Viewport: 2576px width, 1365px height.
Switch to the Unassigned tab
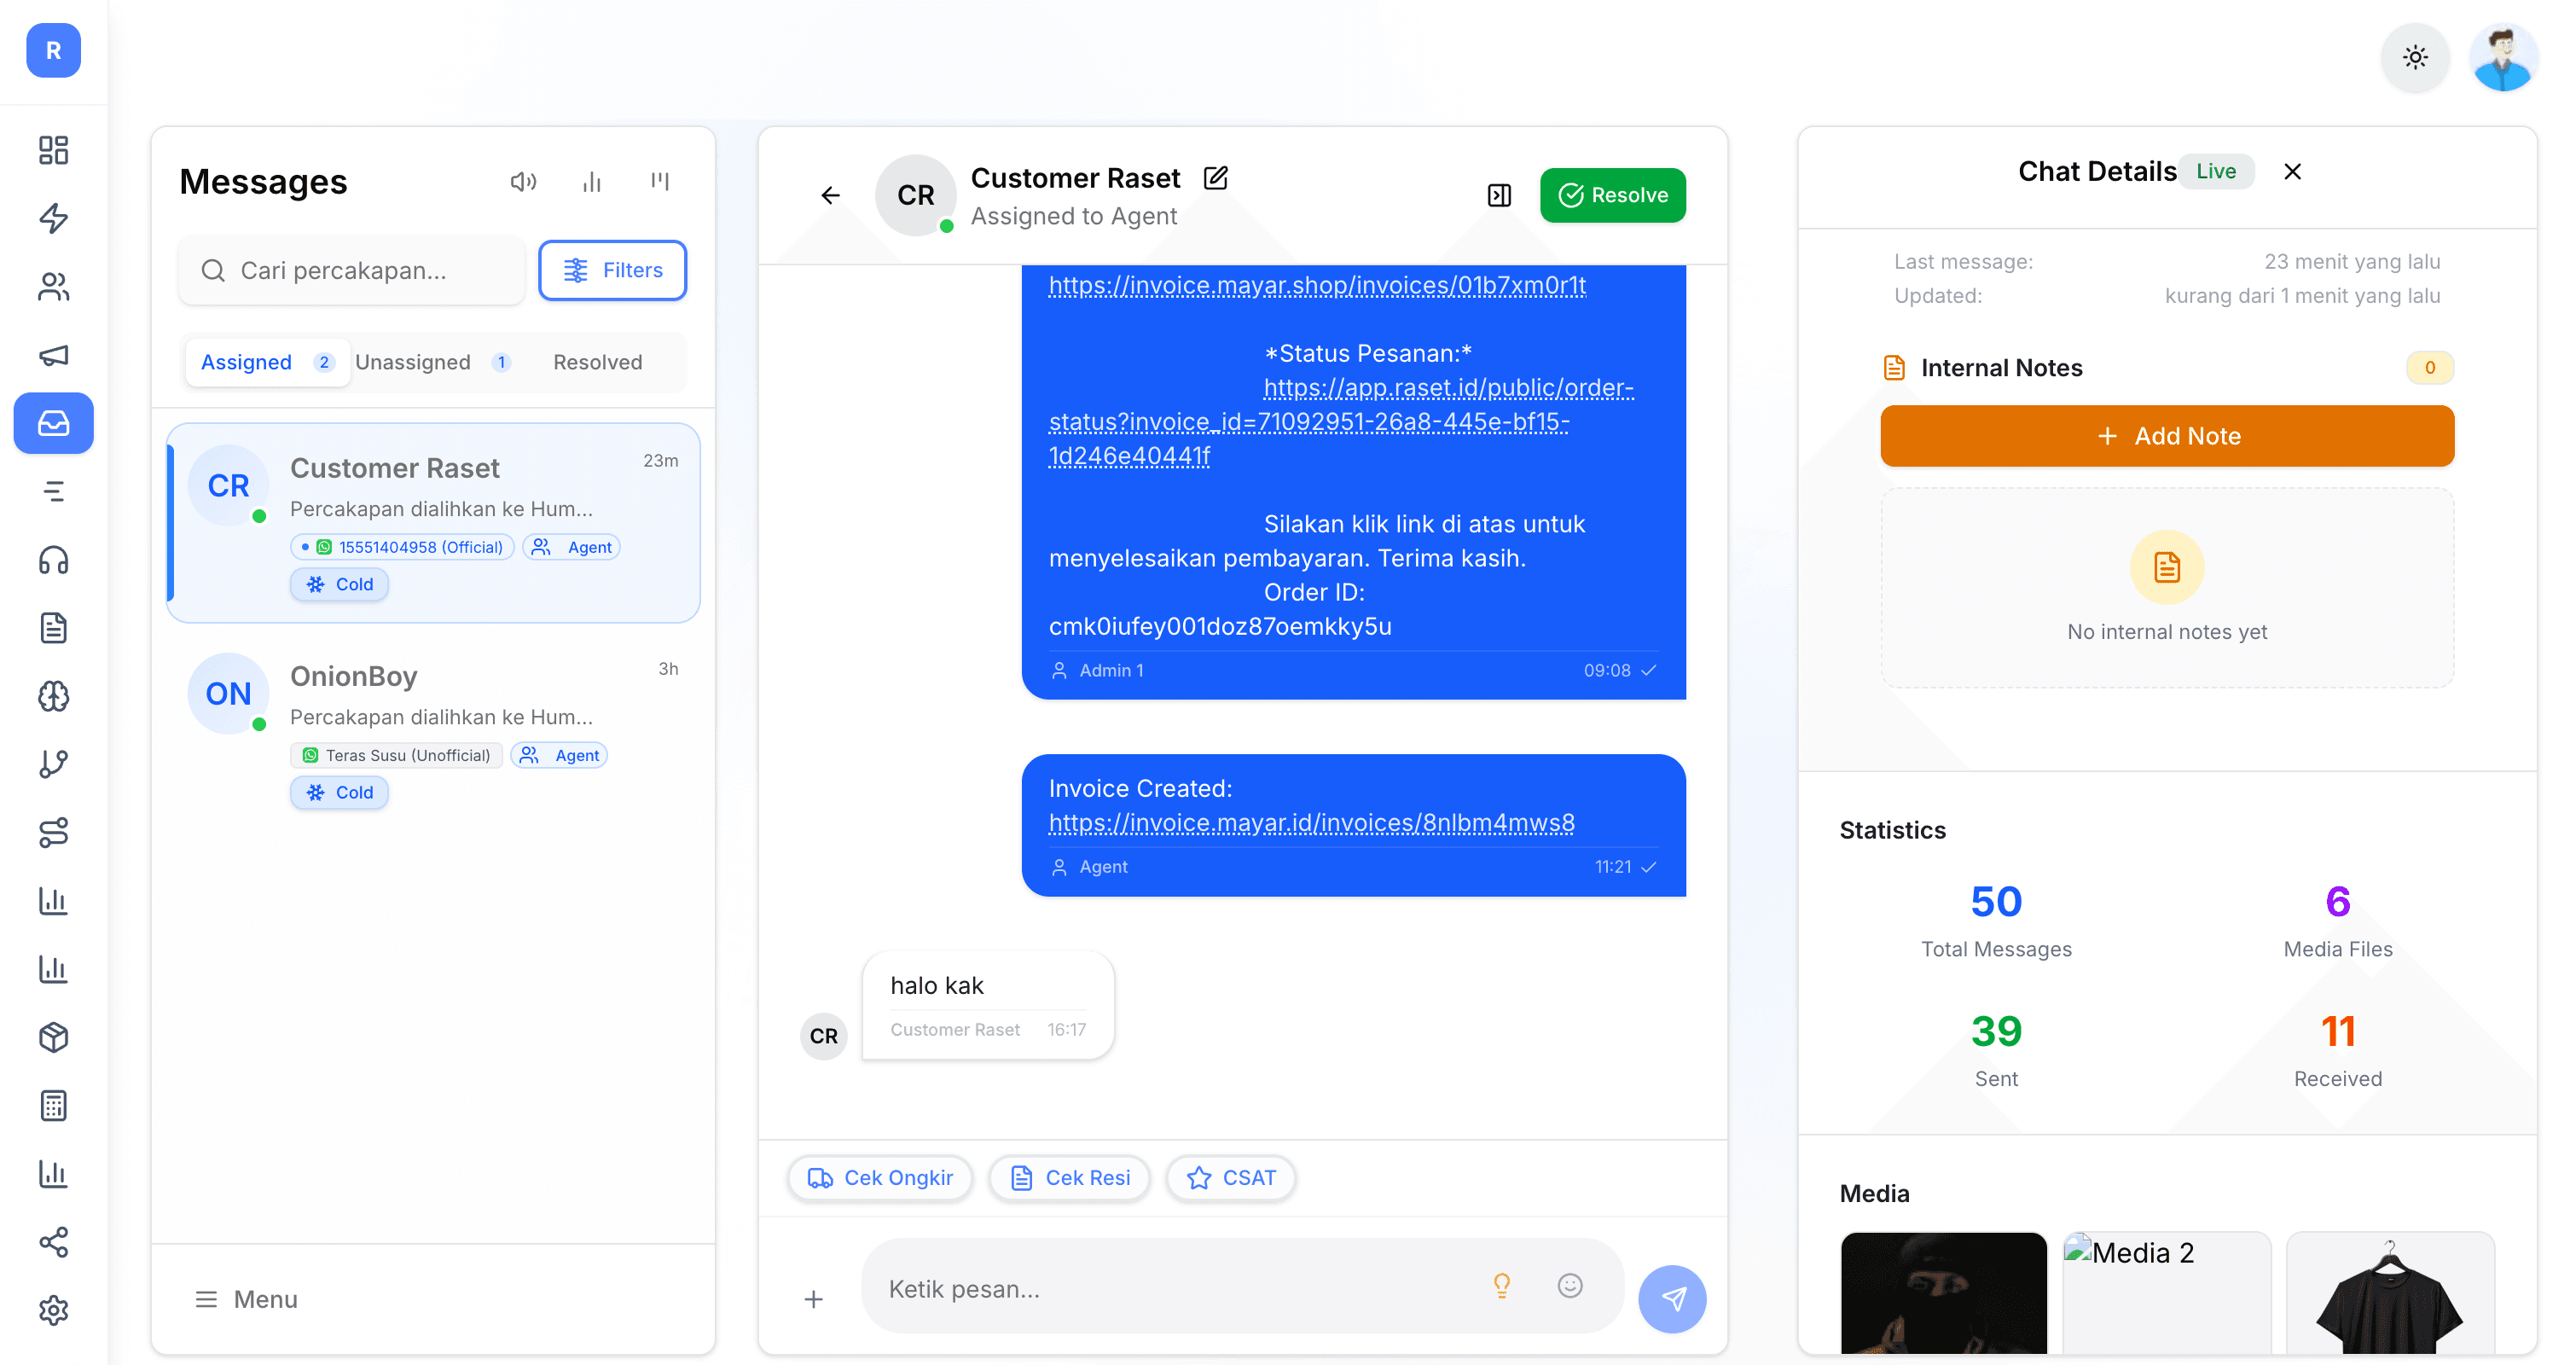point(414,362)
